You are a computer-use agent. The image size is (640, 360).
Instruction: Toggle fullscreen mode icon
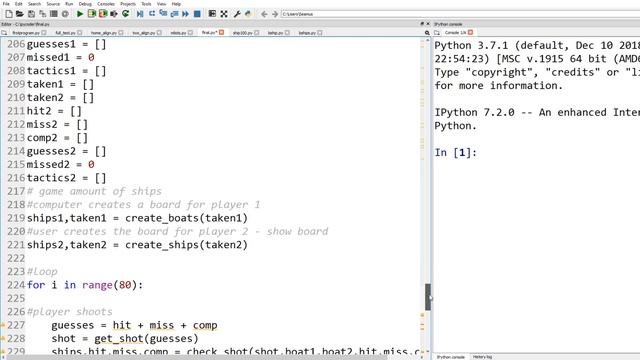coord(224,14)
